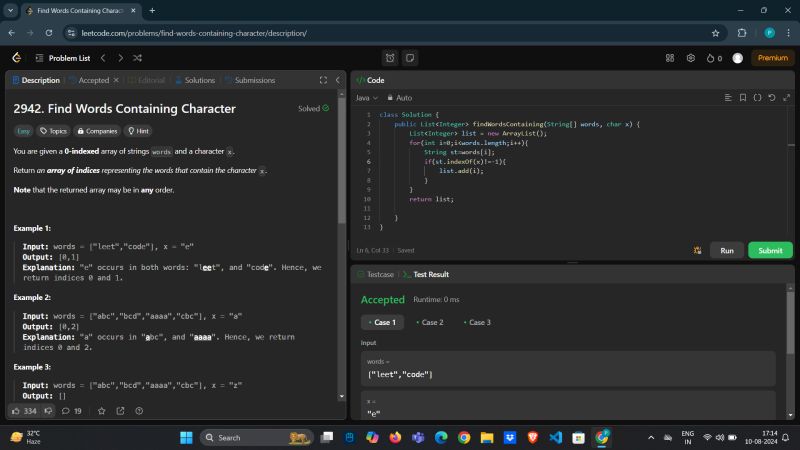This screenshot has height=450, width=800.
Task: Format the code icon
Action: [x=728, y=97]
